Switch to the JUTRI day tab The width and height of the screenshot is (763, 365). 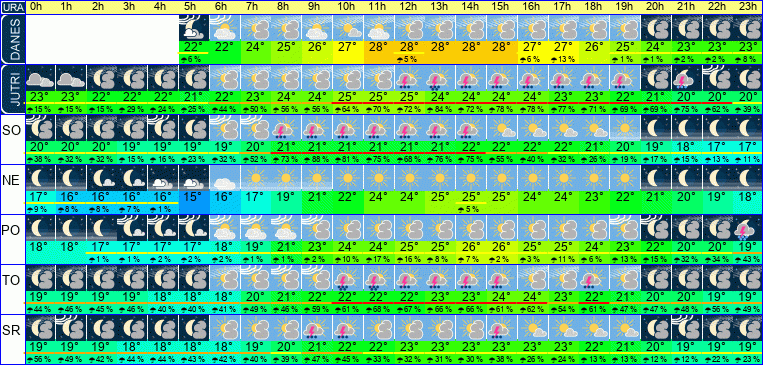click(12, 89)
